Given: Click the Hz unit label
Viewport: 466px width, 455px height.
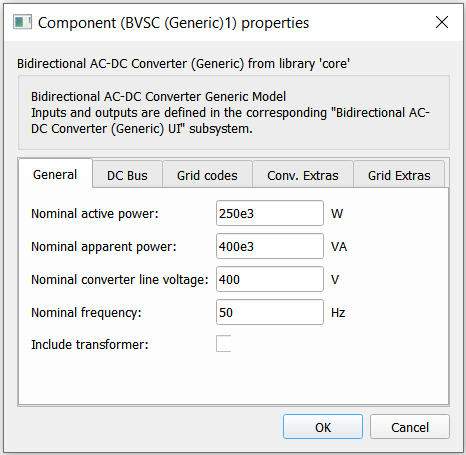Looking at the screenshot, I should point(338,313).
